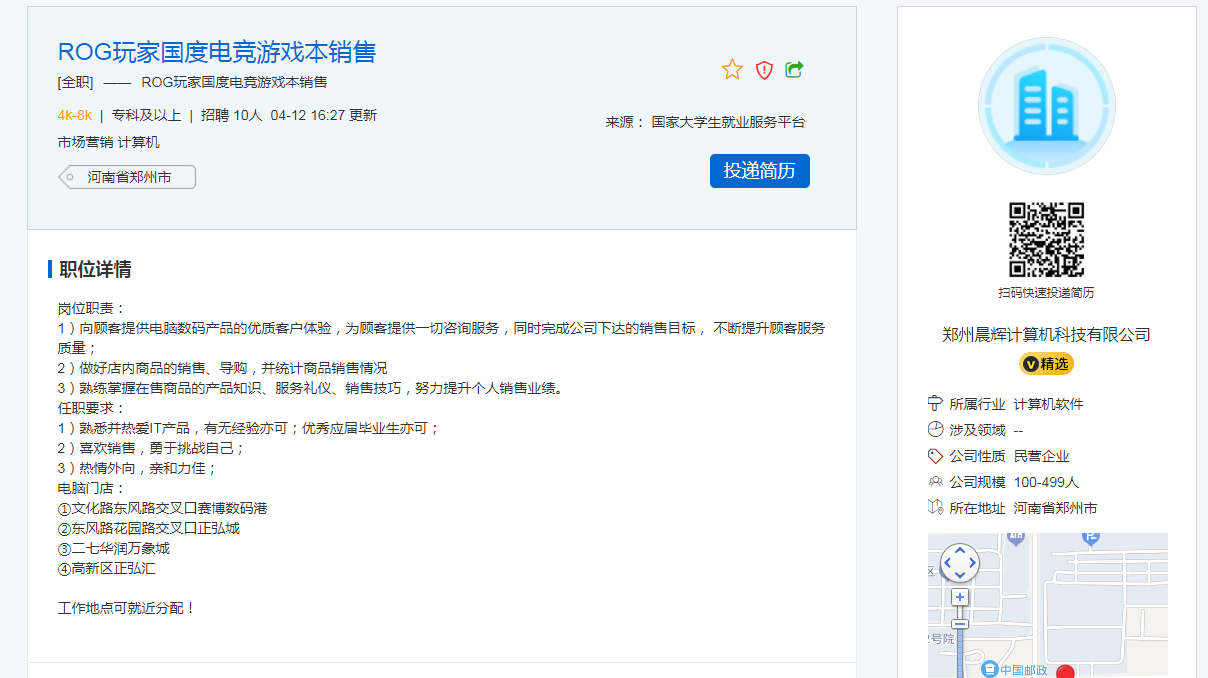Click the 国家大学生就业服务平台 source text
Viewport: 1208px width, 678px height.
pos(728,122)
